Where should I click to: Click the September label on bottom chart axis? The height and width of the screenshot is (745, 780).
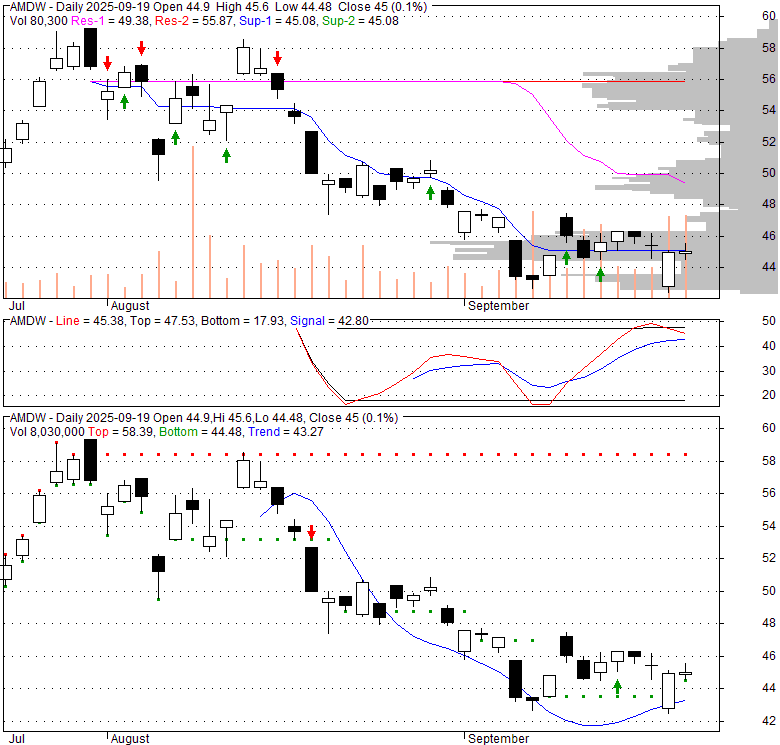pos(498,739)
